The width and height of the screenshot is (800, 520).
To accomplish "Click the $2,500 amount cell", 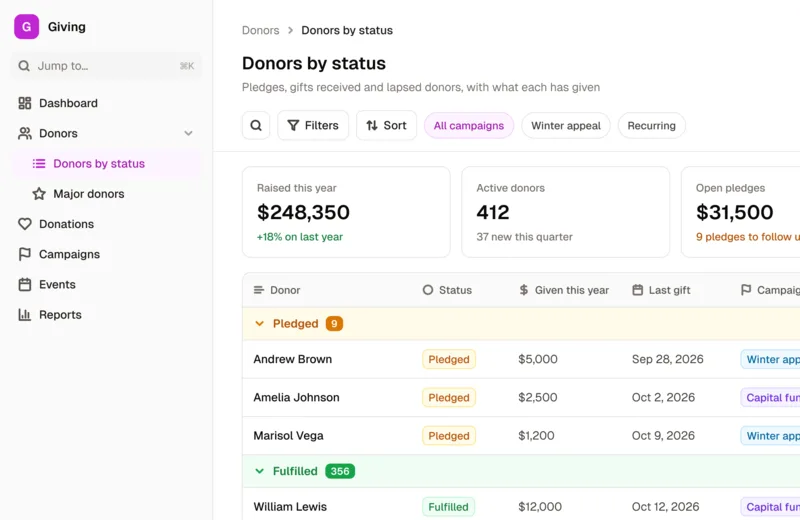I will coord(538,398).
